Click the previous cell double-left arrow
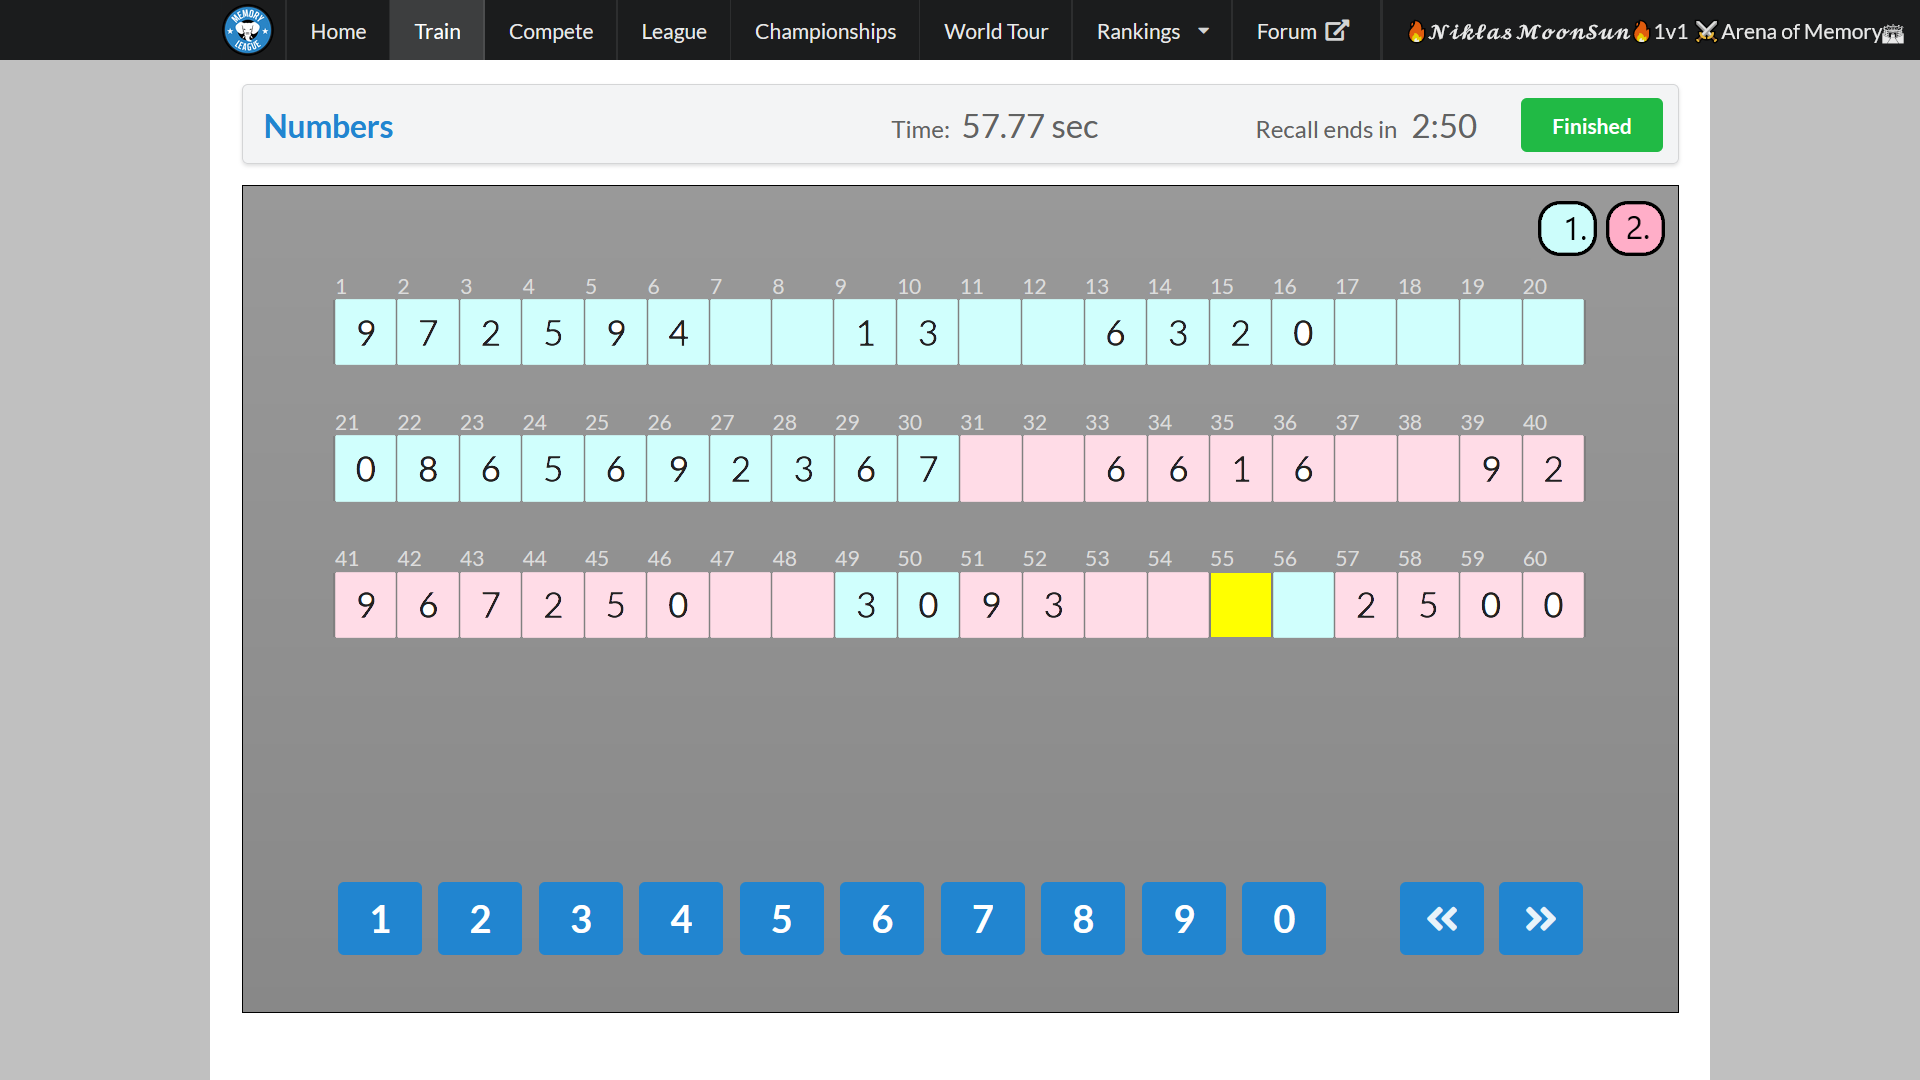This screenshot has width=1920, height=1080. pos(1441,918)
